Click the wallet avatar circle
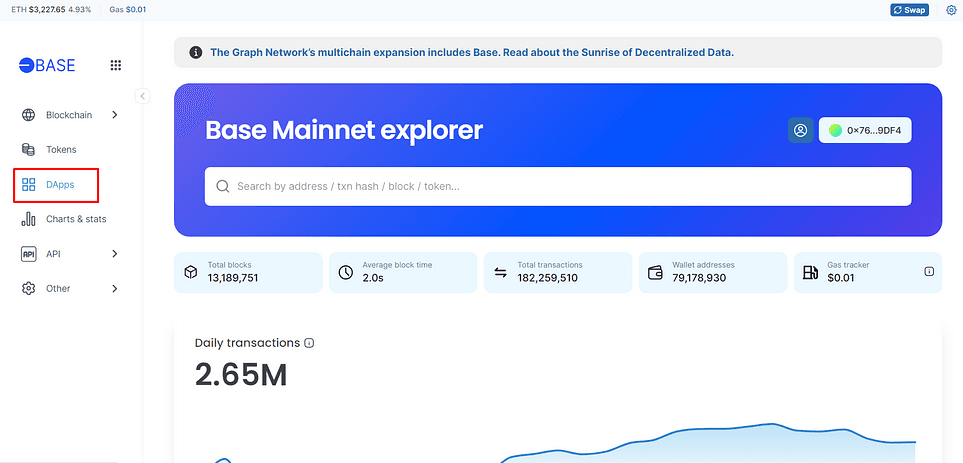Screen dimensions: 963x463 point(835,130)
